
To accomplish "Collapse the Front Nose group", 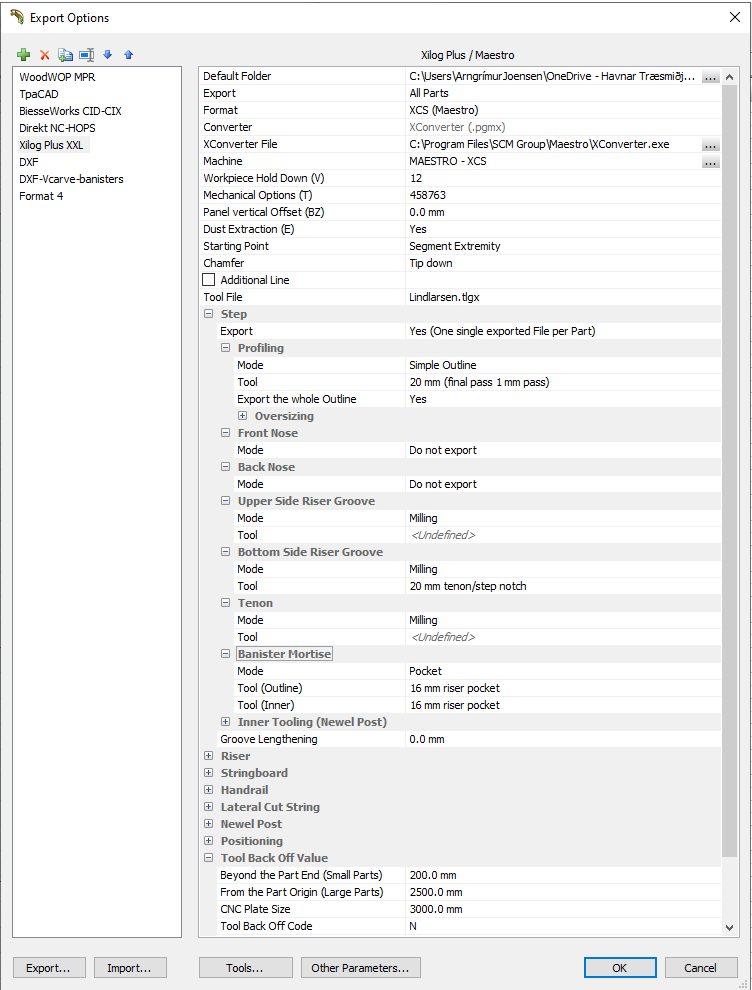I will [x=225, y=433].
